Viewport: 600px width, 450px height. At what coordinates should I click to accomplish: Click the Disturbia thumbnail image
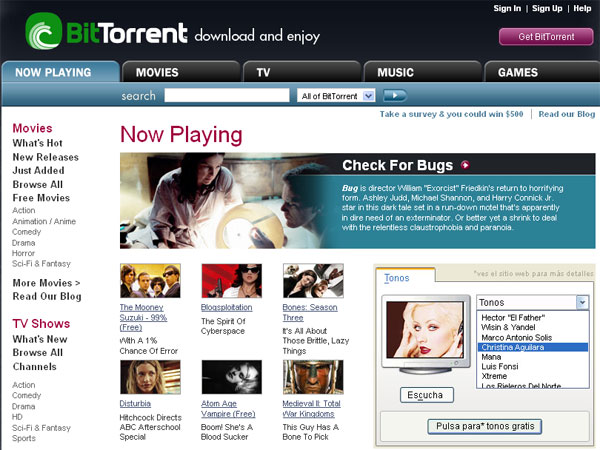(150, 377)
